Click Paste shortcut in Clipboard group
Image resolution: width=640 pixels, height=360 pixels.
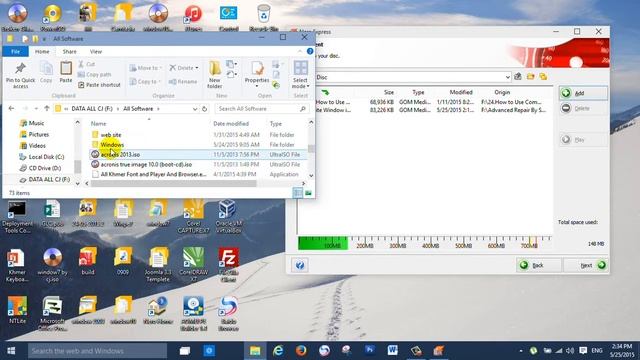99,85
